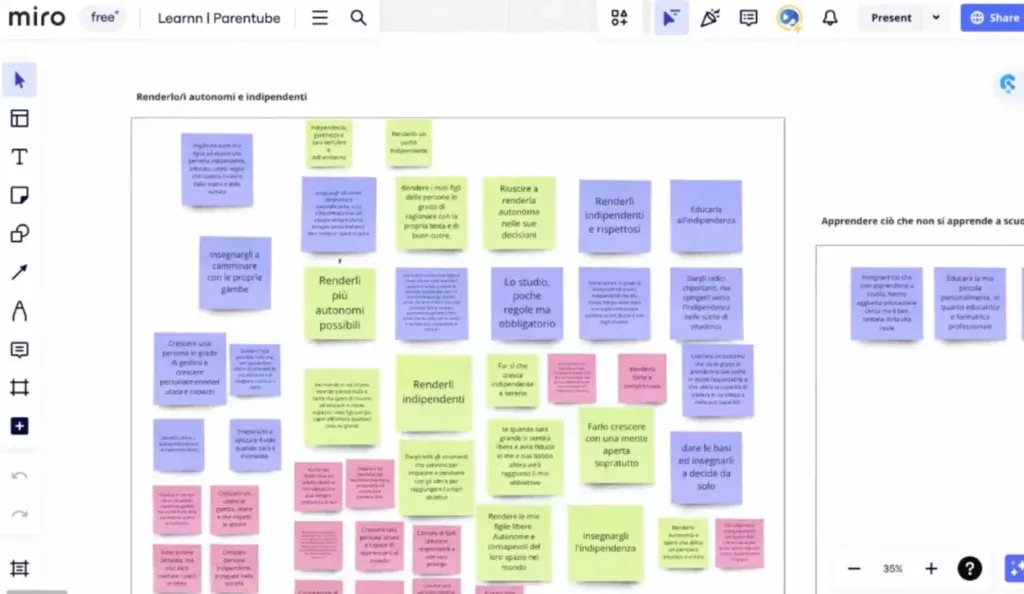Click the blue Share button
This screenshot has height=594, width=1024.
(993, 18)
